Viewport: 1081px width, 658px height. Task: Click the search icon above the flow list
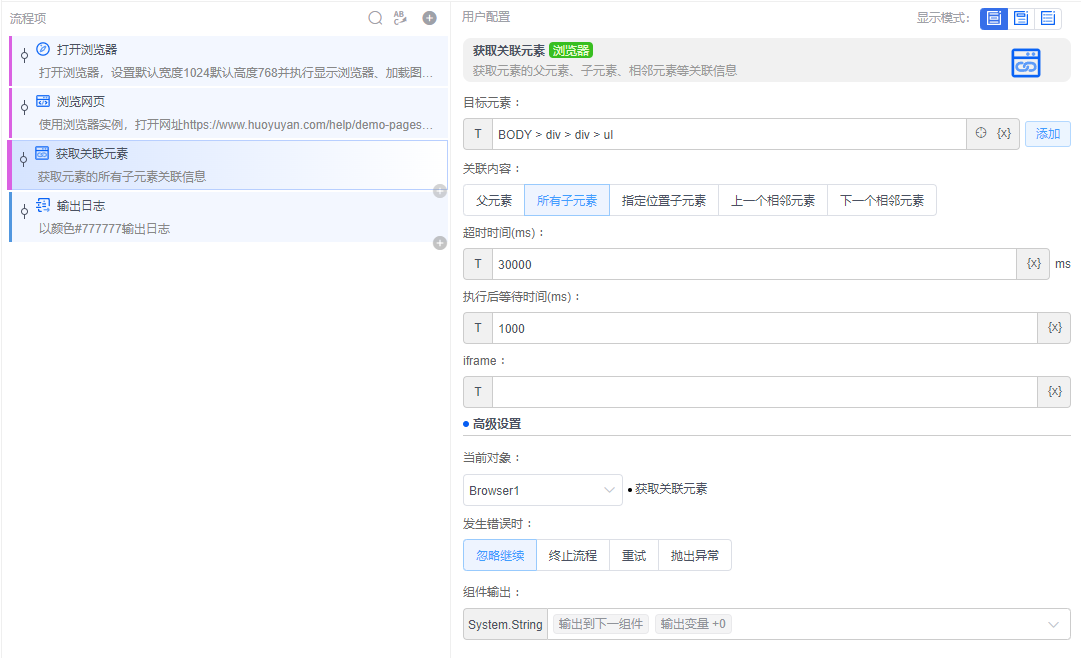375,17
